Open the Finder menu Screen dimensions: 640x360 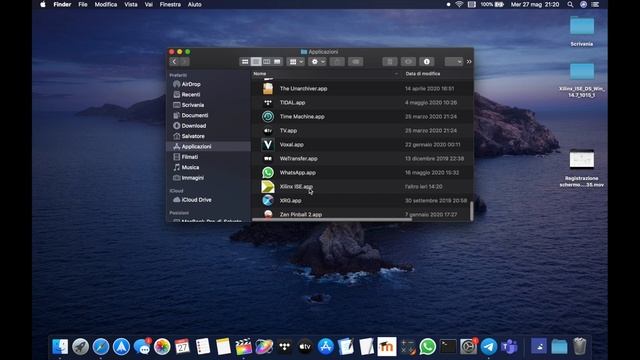(62, 4)
